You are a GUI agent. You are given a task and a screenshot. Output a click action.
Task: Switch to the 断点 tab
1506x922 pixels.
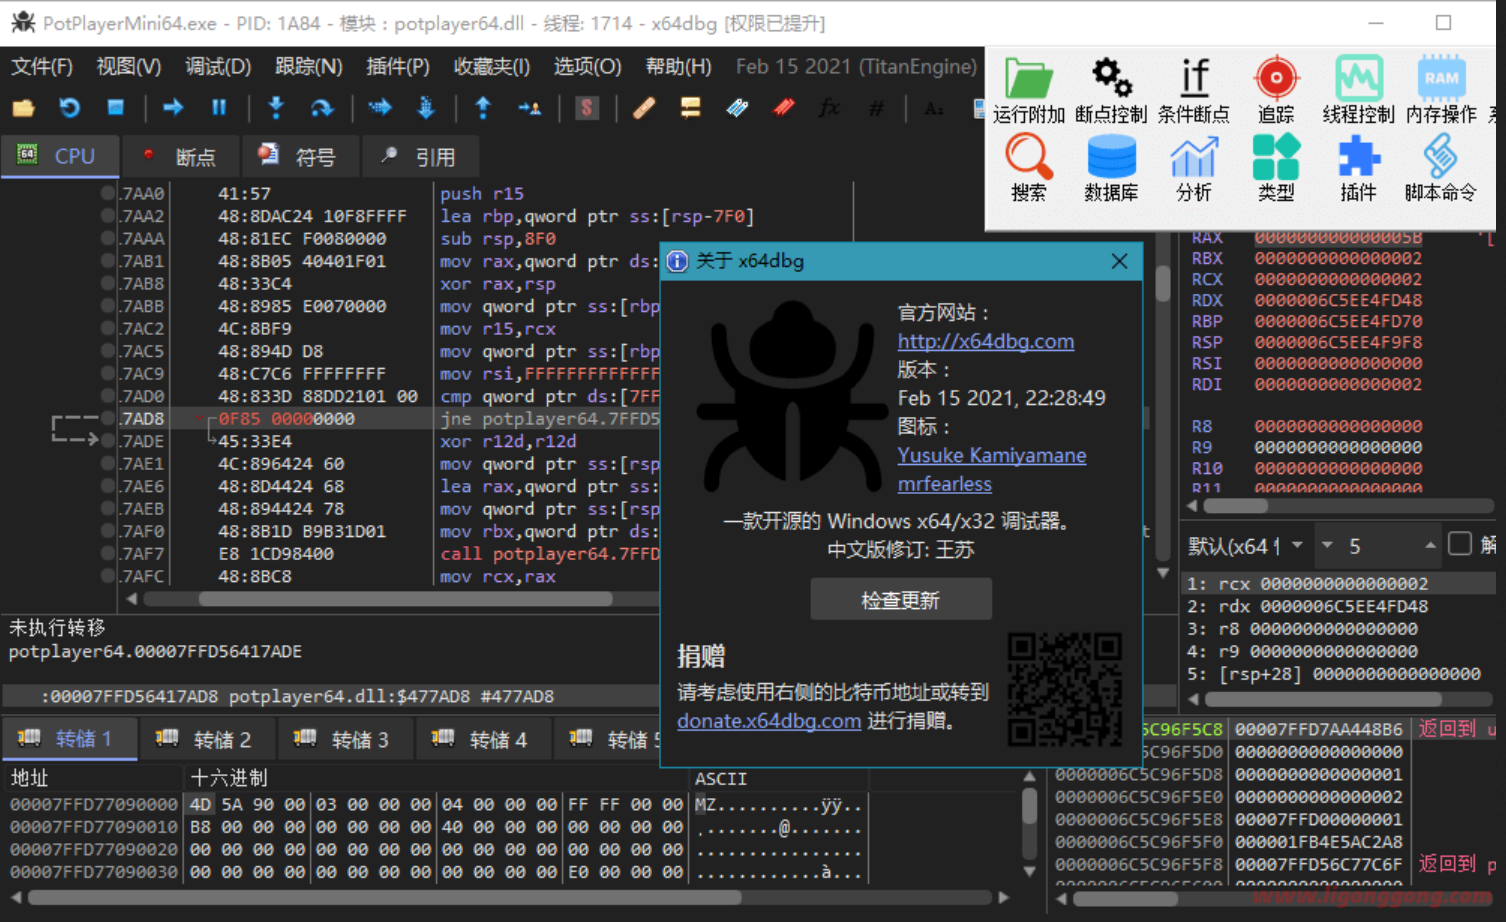tap(181, 157)
